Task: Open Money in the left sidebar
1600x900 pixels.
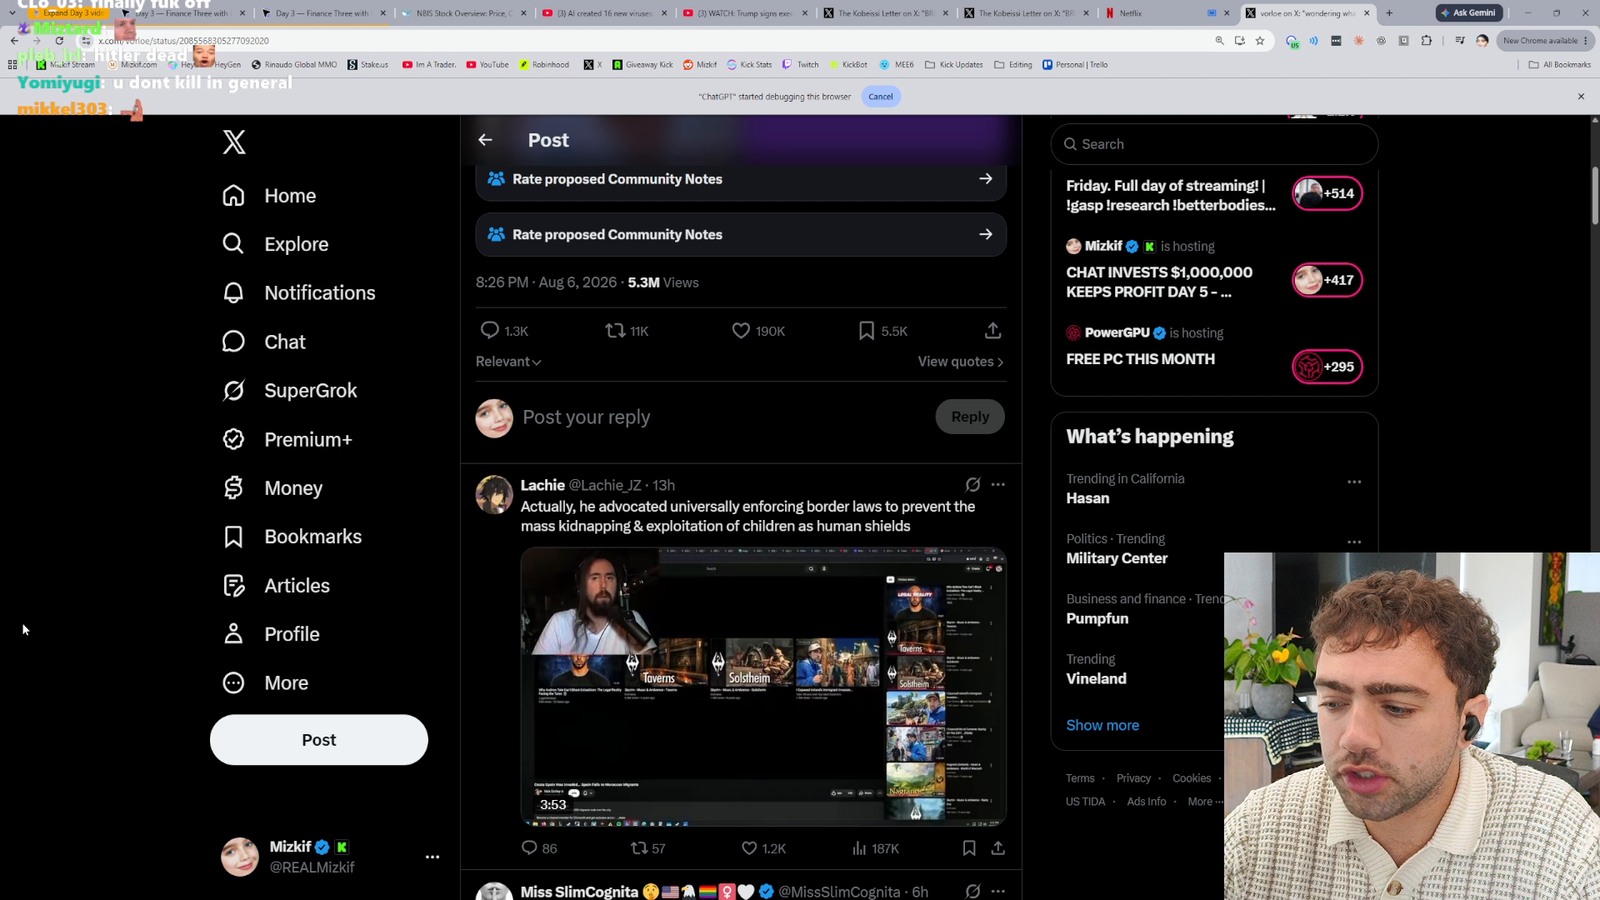Action: (272, 488)
